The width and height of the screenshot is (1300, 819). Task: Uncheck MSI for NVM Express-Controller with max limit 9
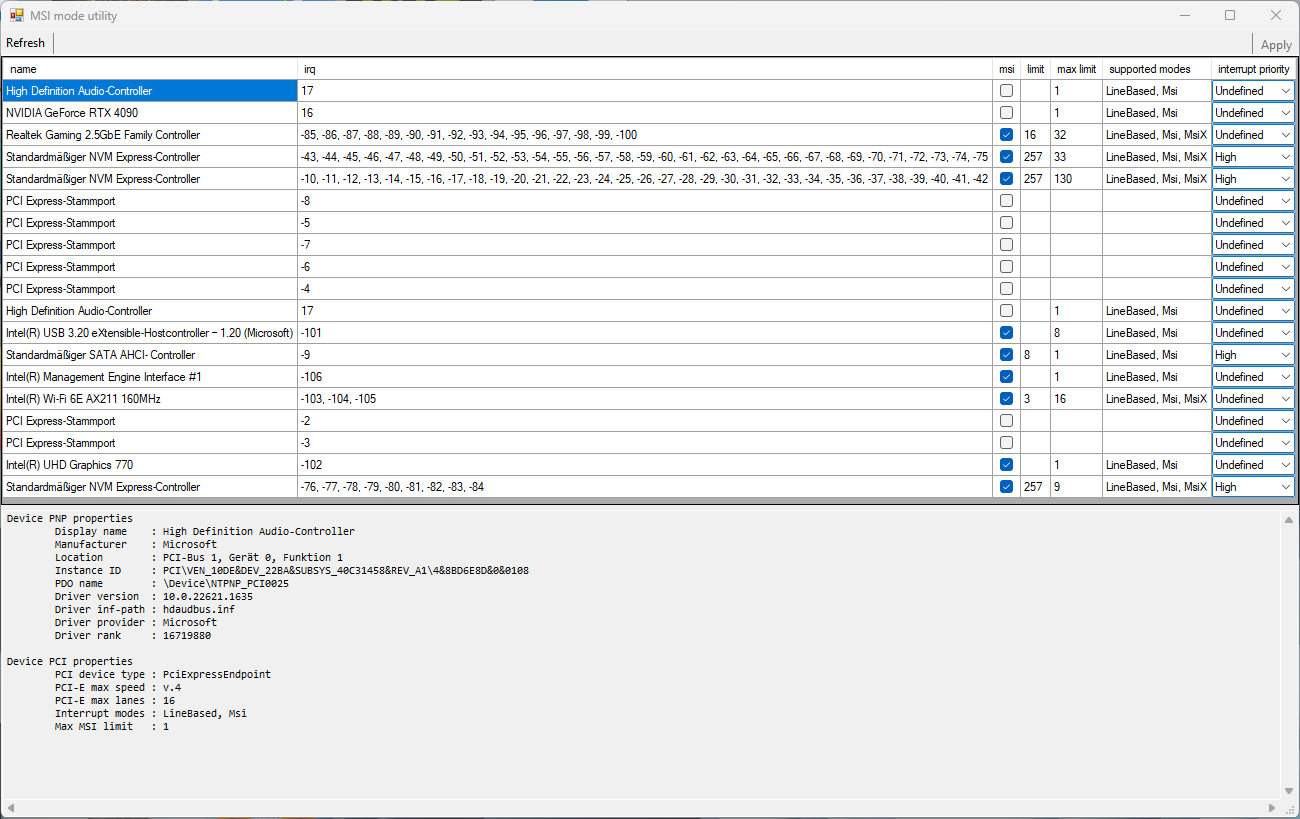[1006, 487]
